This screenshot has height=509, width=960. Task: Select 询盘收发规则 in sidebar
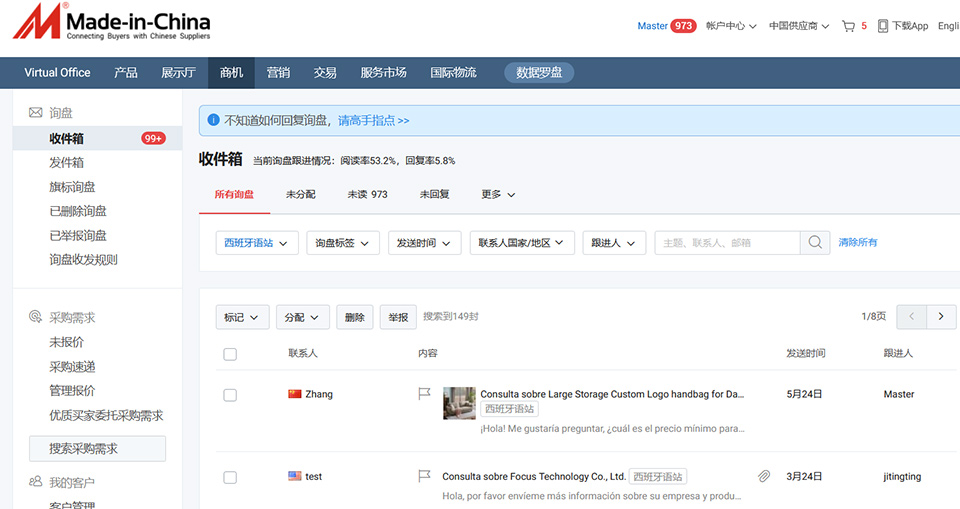[83, 259]
